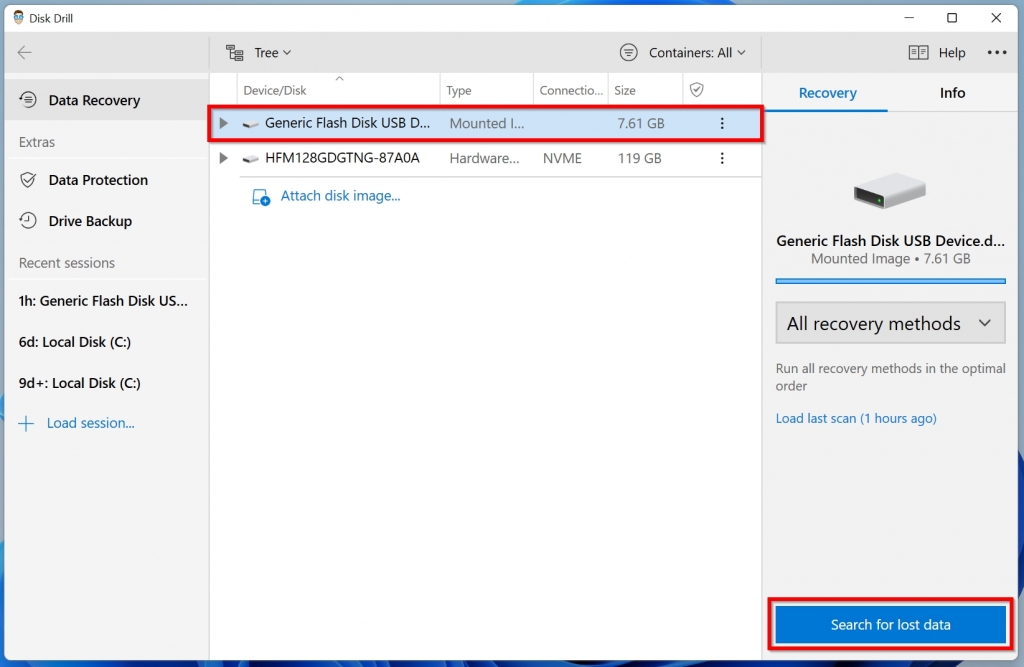Click the shield column header icon
Image resolution: width=1024 pixels, height=667 pixels.
click(x=696, y=89)
